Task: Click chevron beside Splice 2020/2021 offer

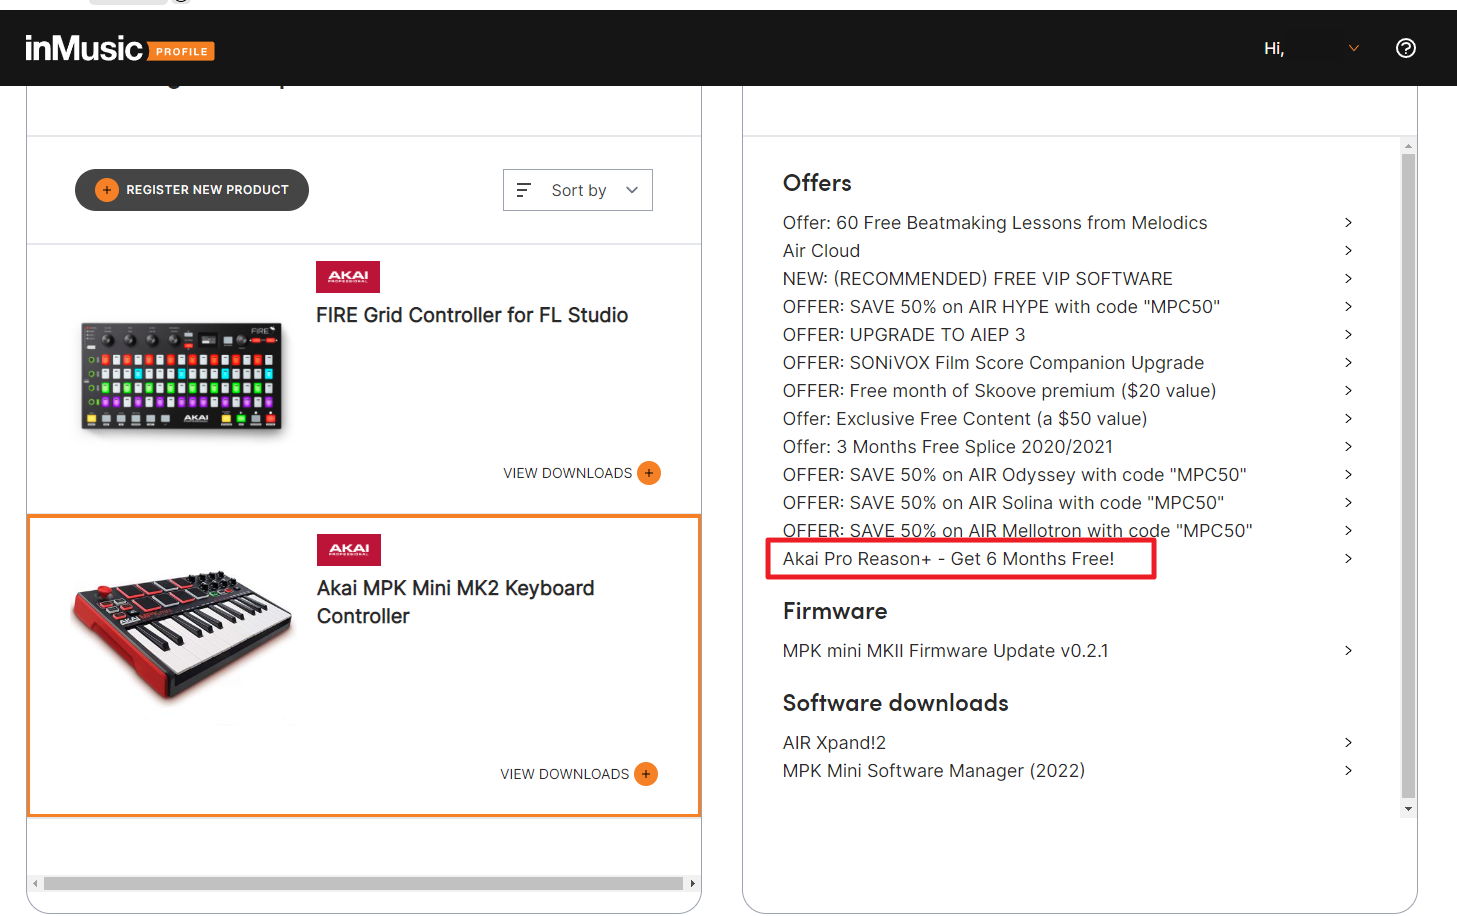Action: [1348, 447]
